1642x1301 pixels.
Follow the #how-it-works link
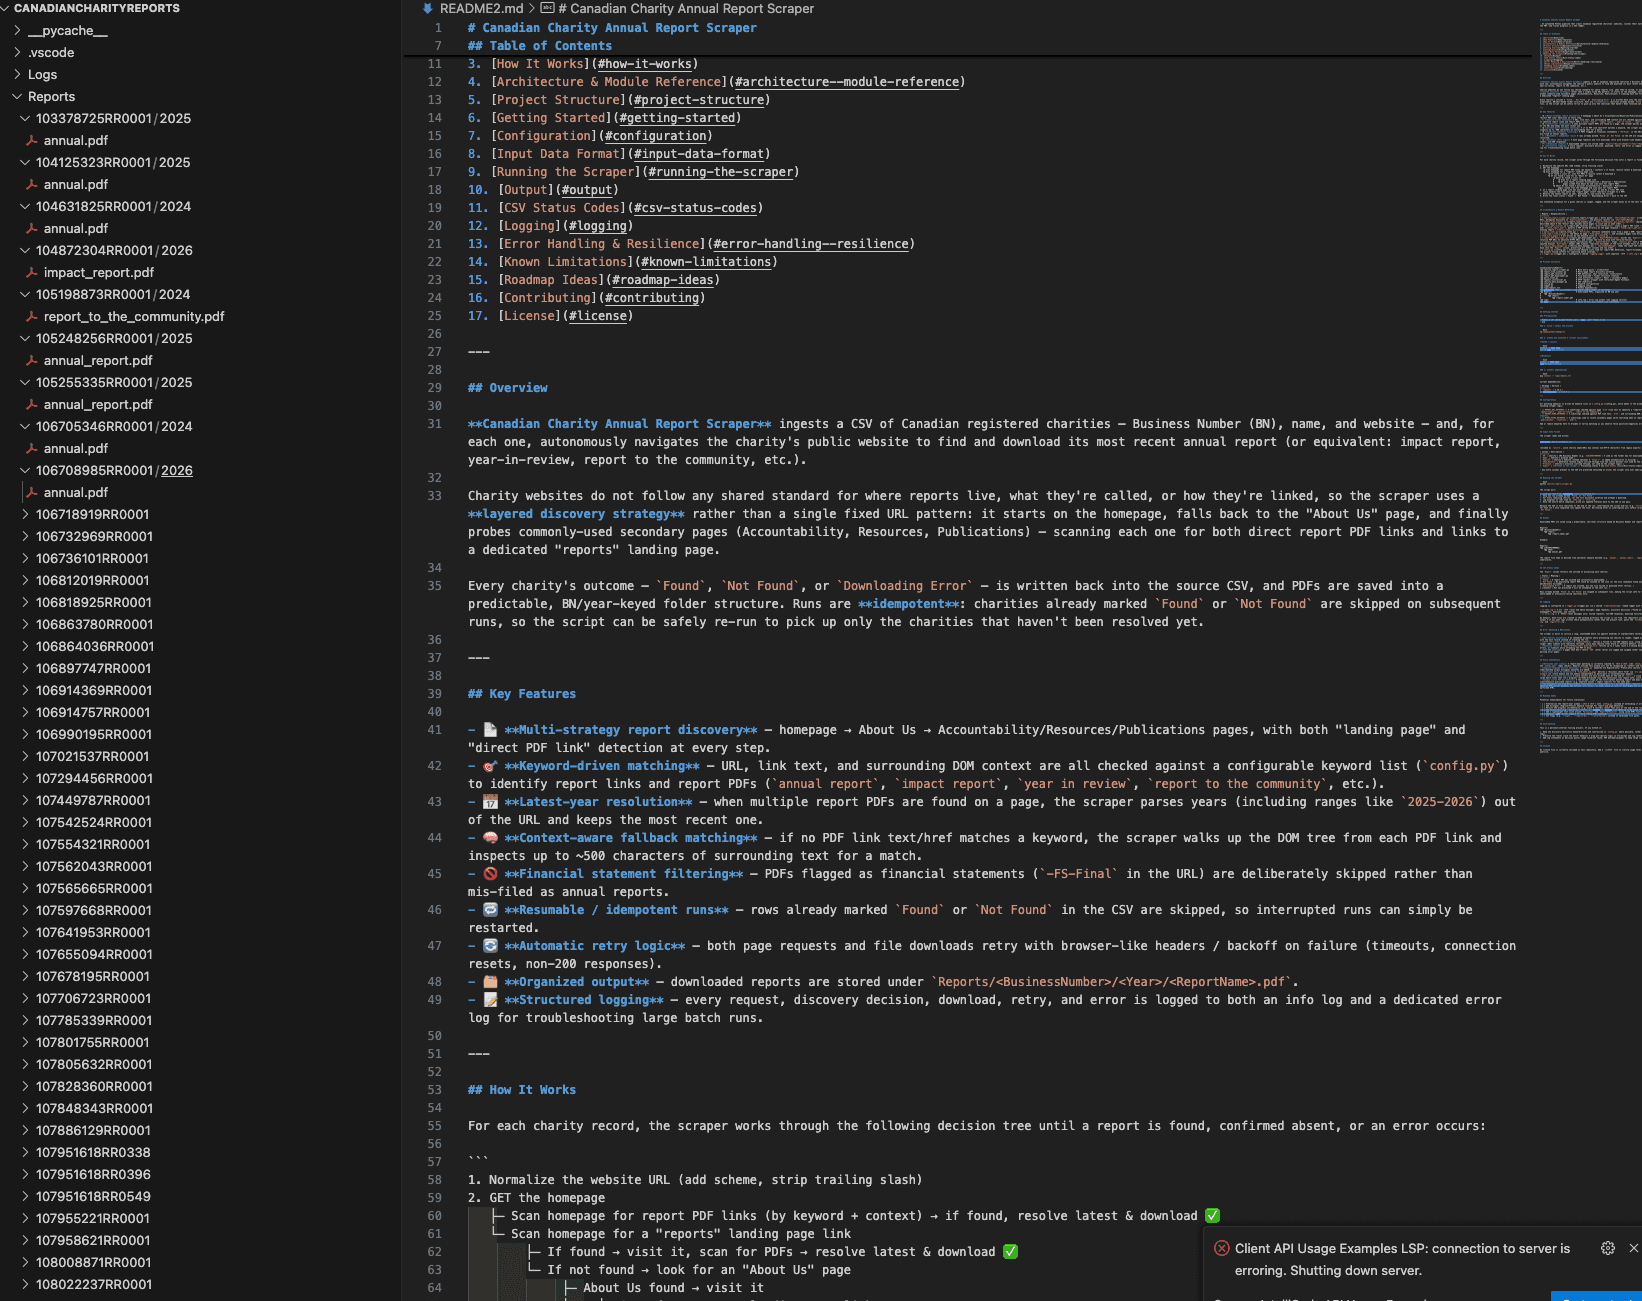(x=644, y=64)
